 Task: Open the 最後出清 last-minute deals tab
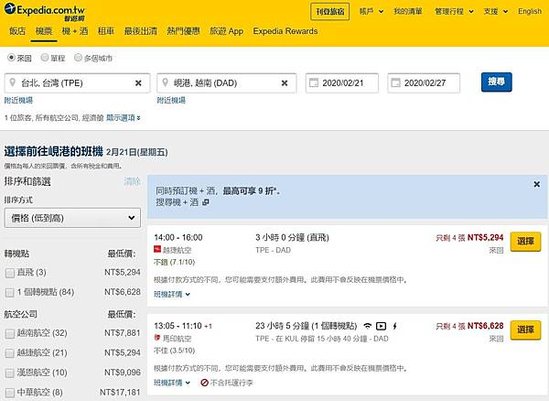(x=140, y=31)
